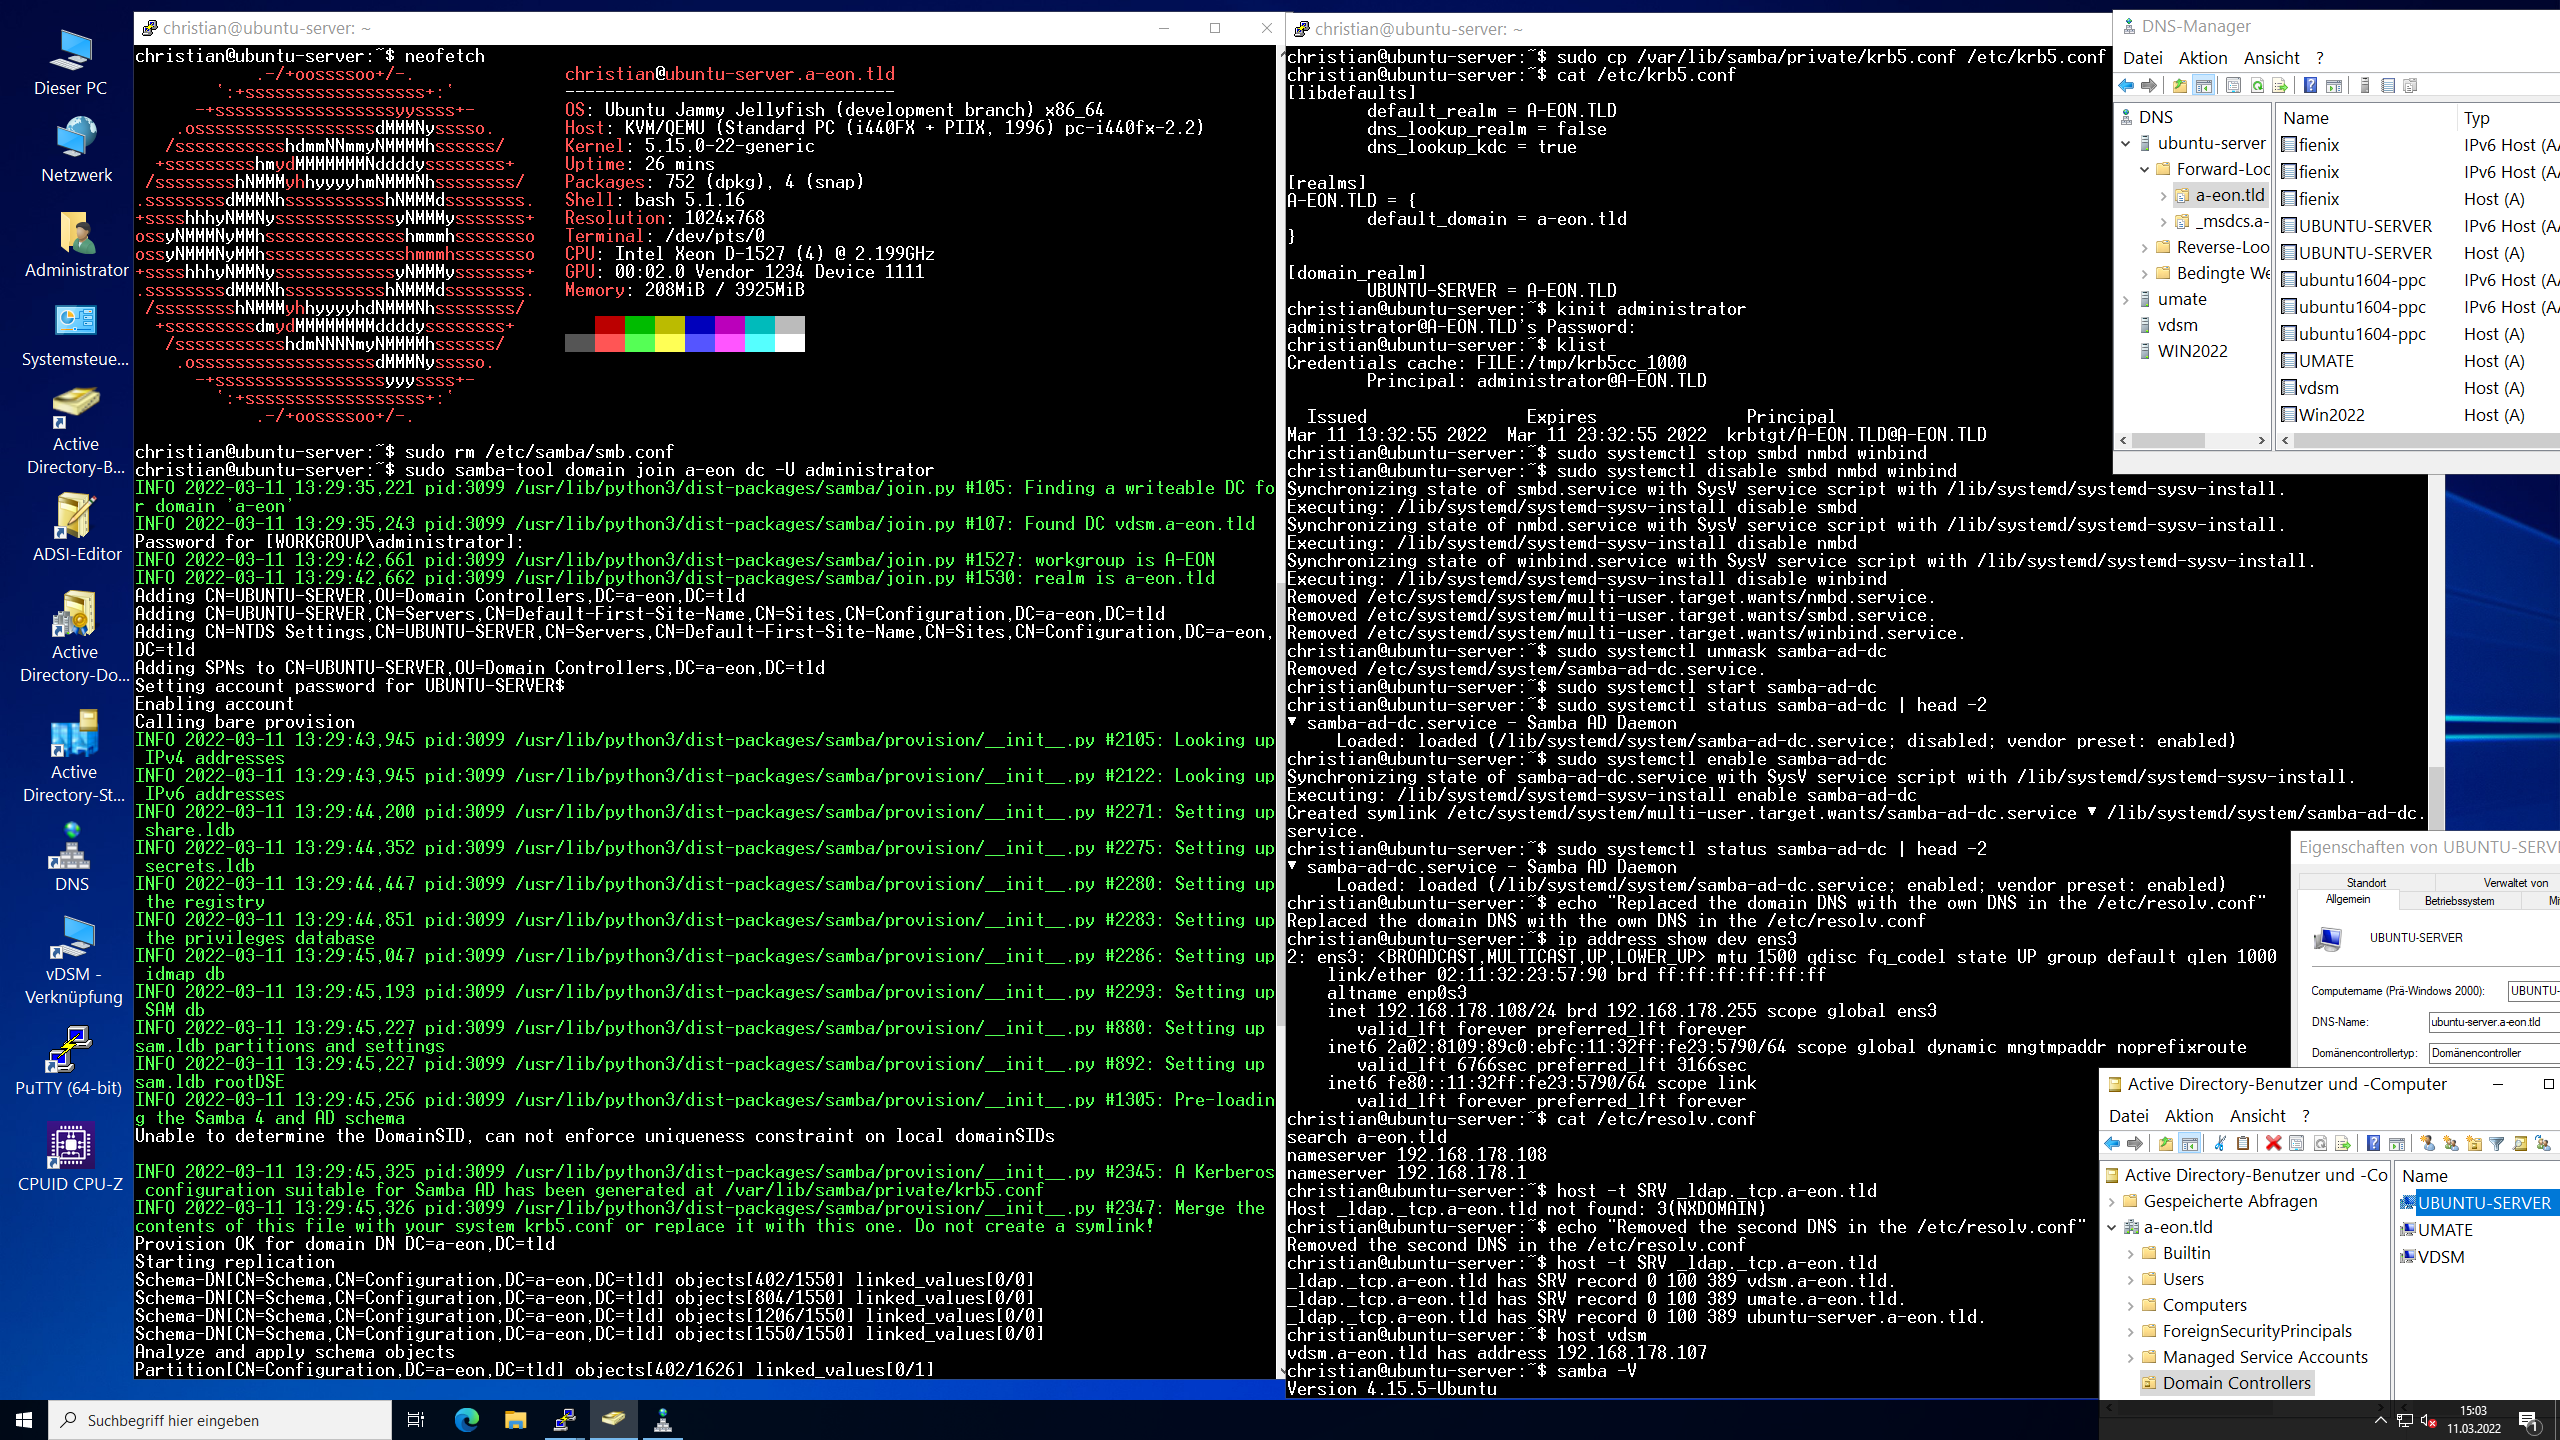Click Export list icon in DNS-Manager toolbar
The image size is (2560, 1440).
(x=2280, y=85)
